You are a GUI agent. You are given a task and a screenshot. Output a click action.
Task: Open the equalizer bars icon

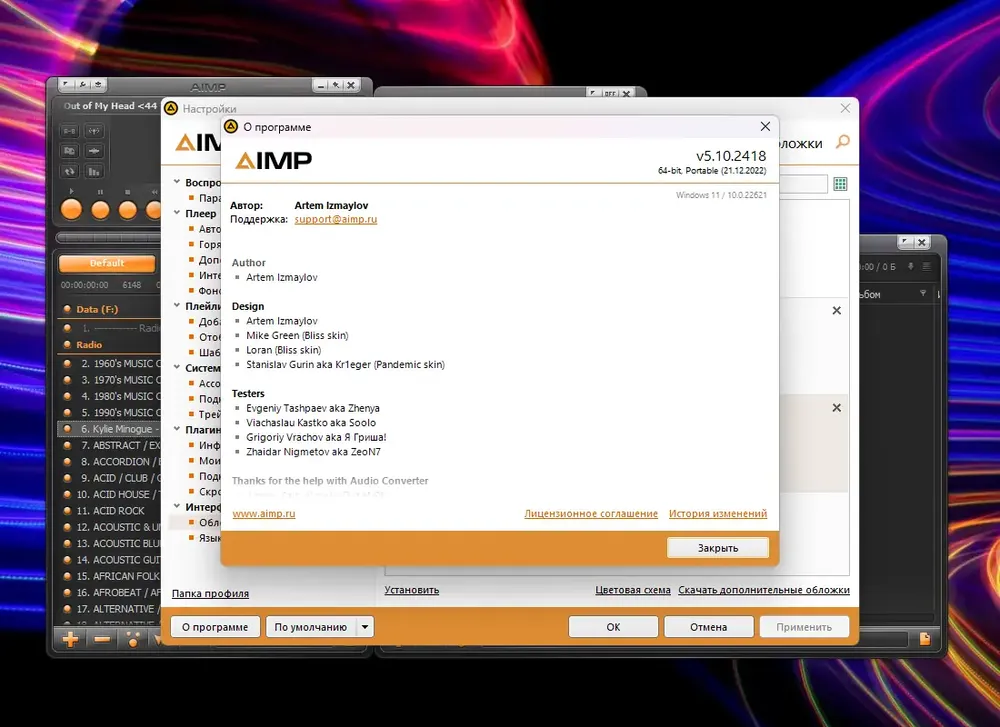(x=94, y=171)
